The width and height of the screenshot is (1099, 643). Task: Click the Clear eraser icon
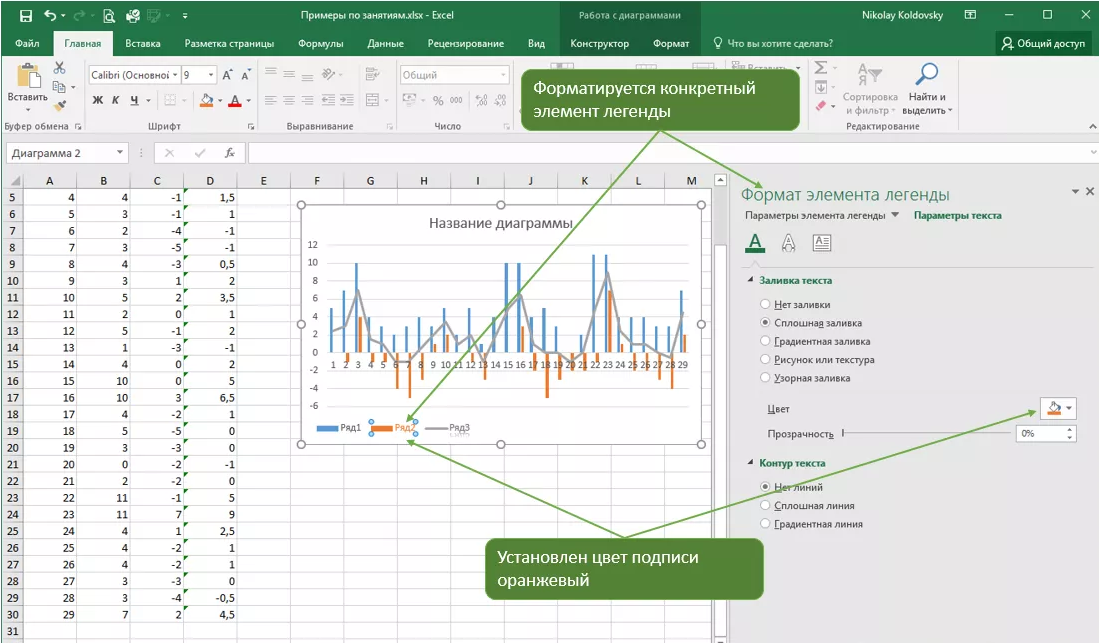click(x=821, y=105)
